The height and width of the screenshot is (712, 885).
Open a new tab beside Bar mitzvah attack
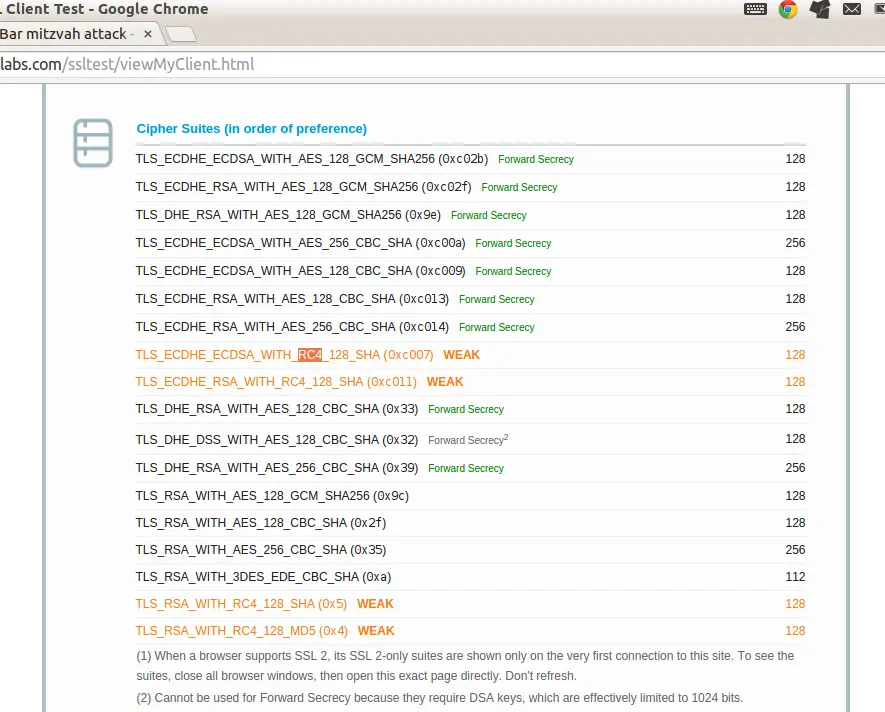click(181, 34)
